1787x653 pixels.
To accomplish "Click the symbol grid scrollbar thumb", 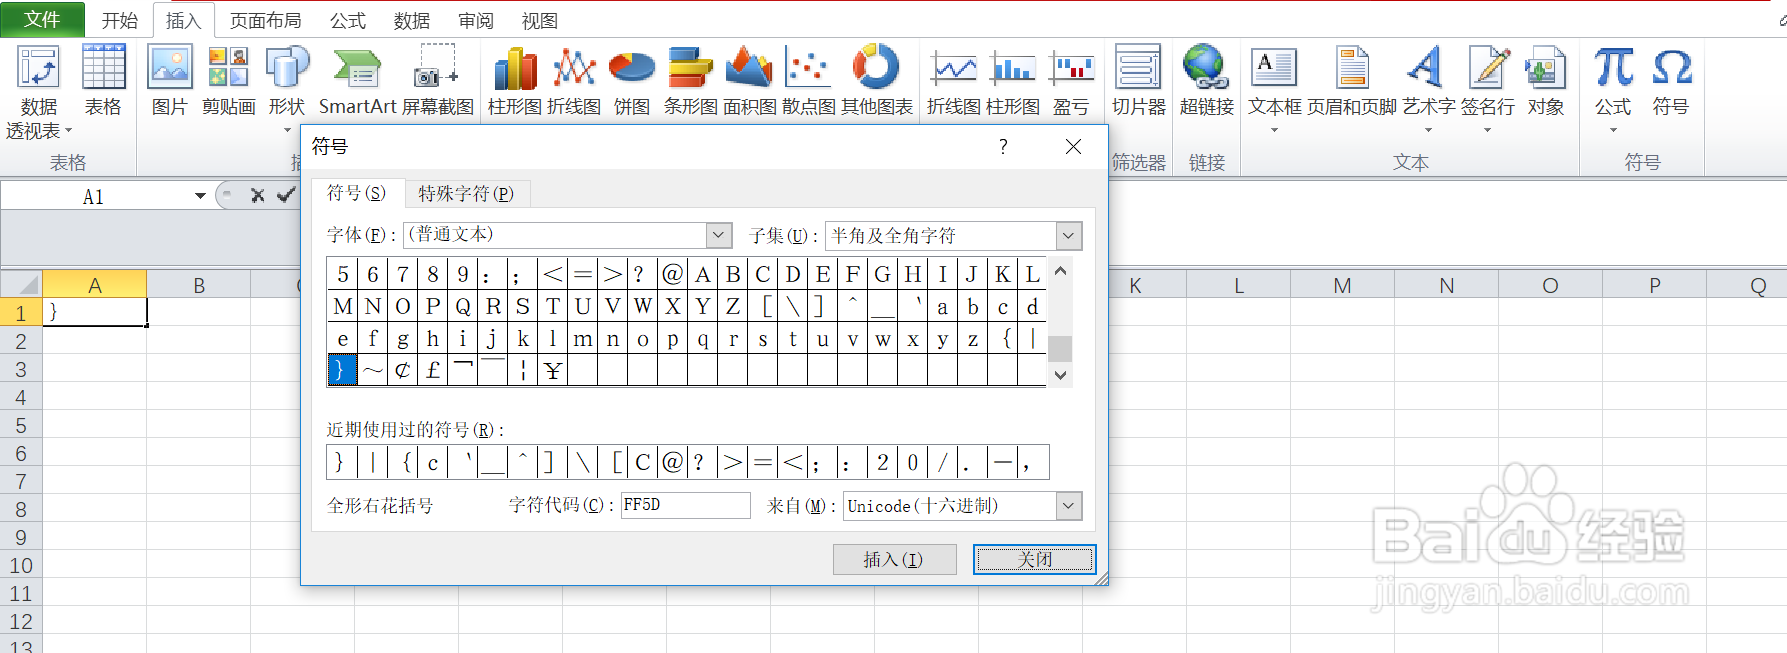I will tap(1060, 348).
